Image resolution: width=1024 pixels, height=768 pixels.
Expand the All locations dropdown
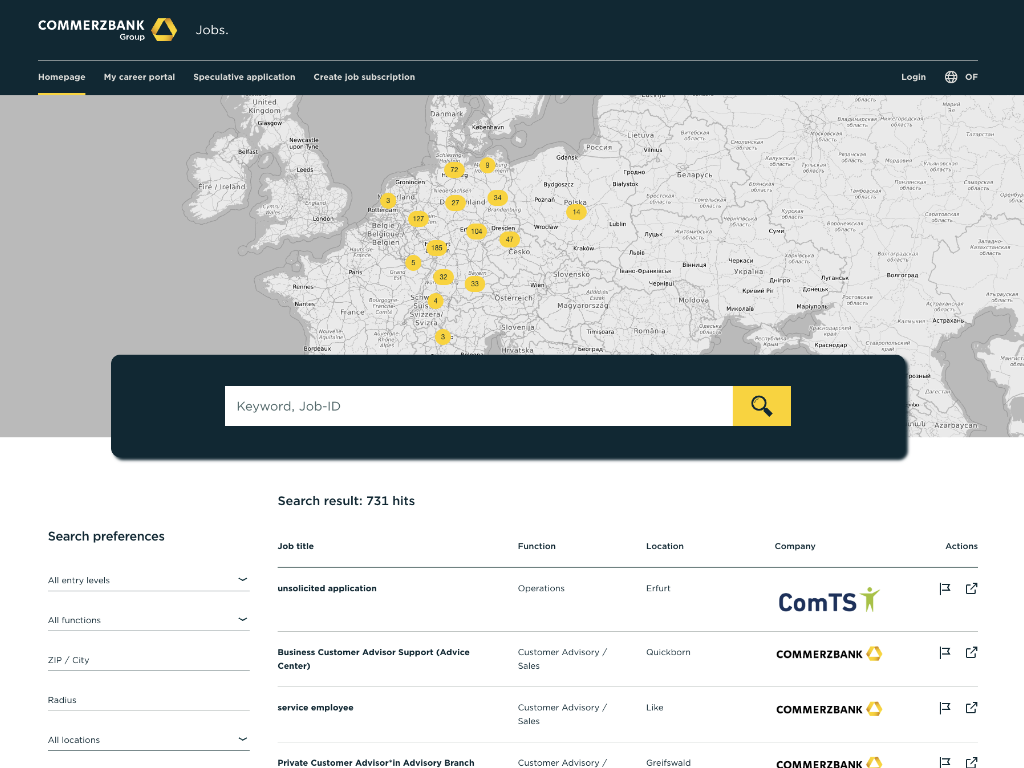(x=148, y=738)
